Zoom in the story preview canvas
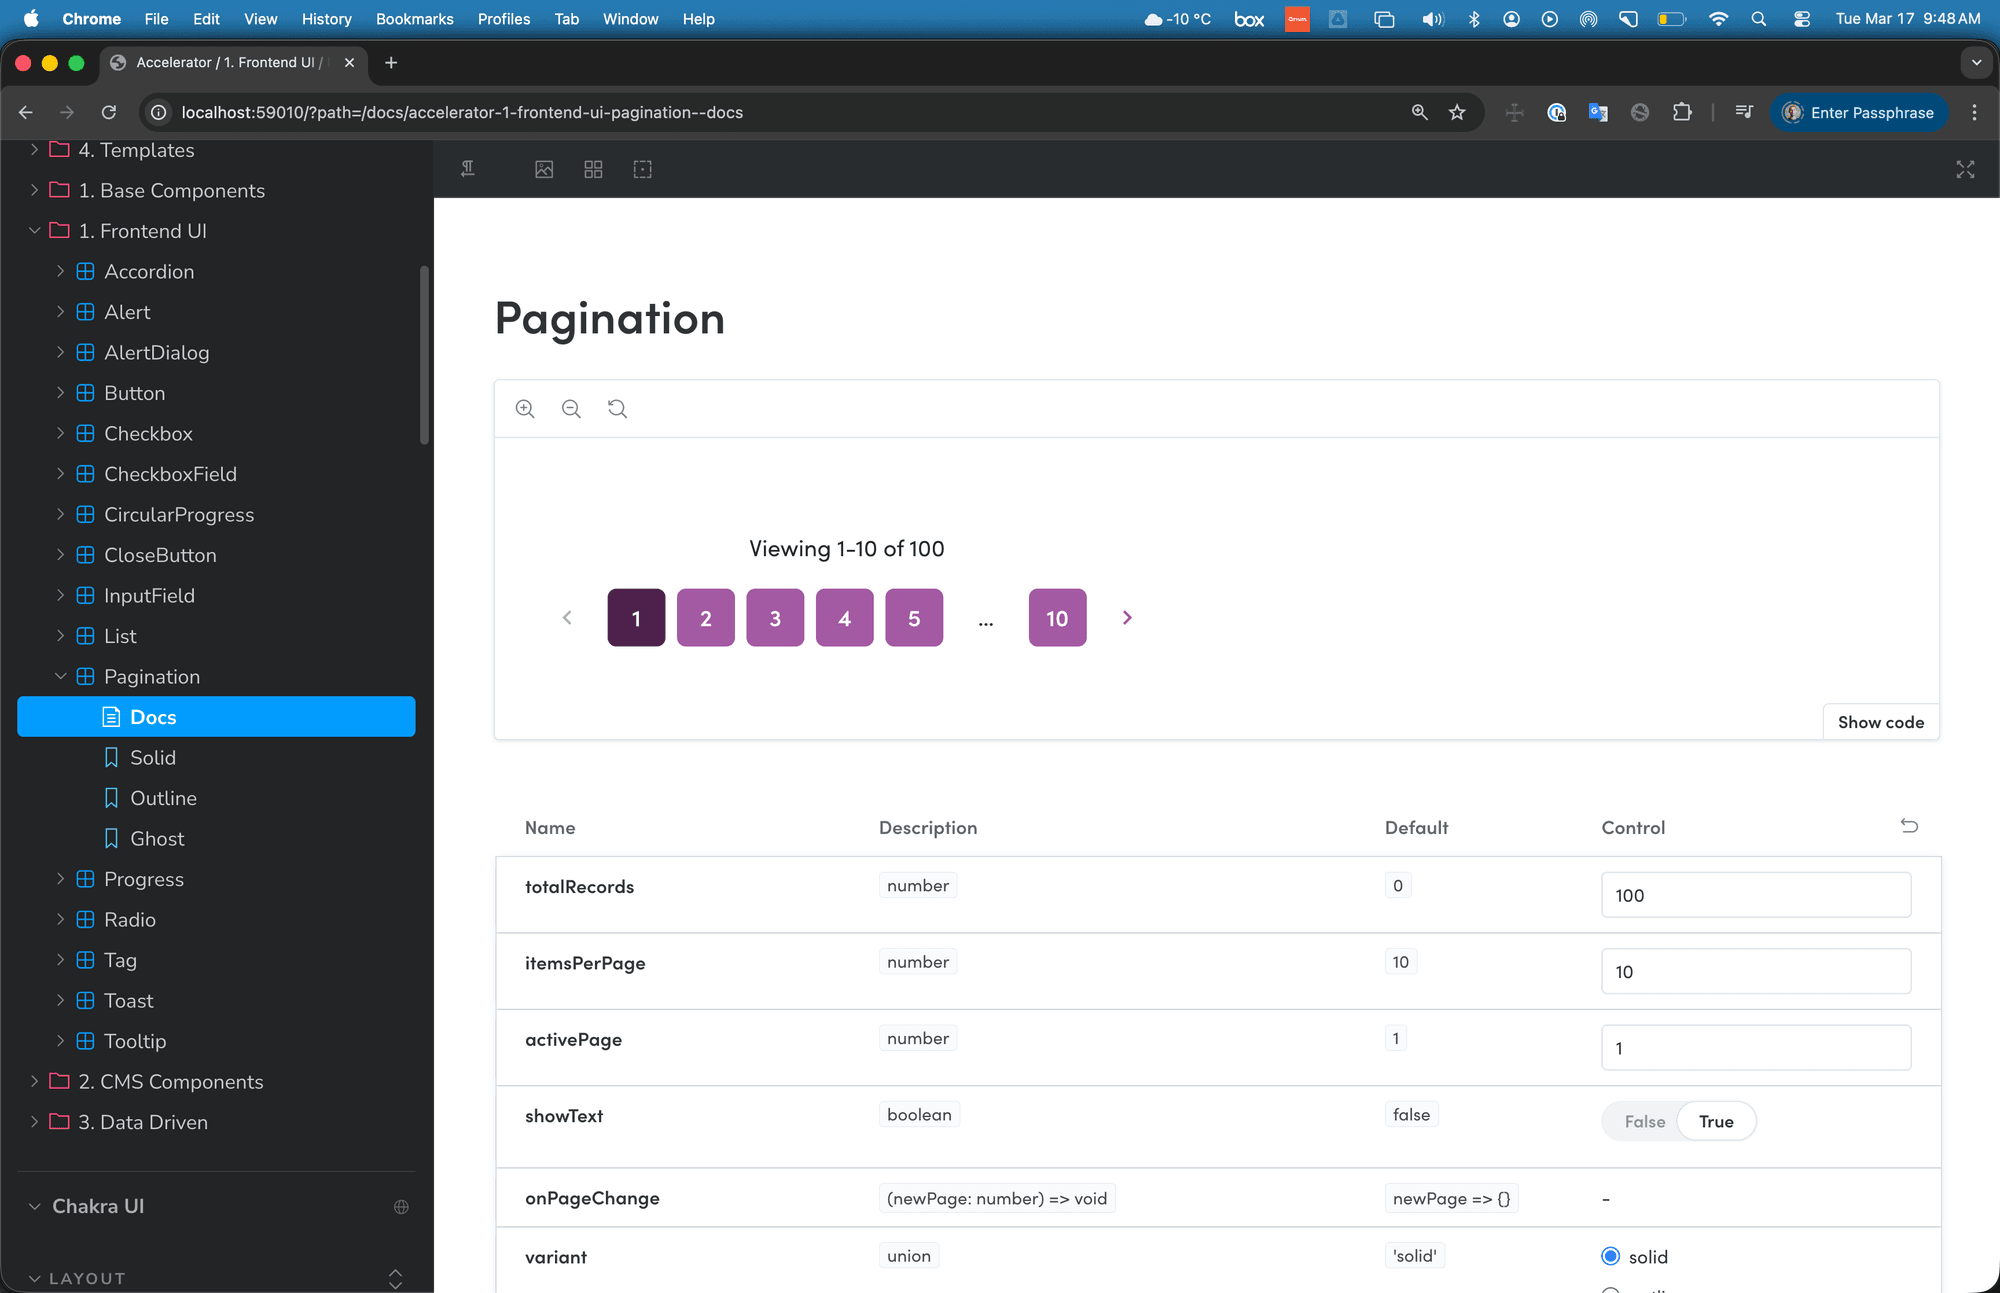Image resolution: width=2000 pixels, height=1293 pixels. coord(525,408)
